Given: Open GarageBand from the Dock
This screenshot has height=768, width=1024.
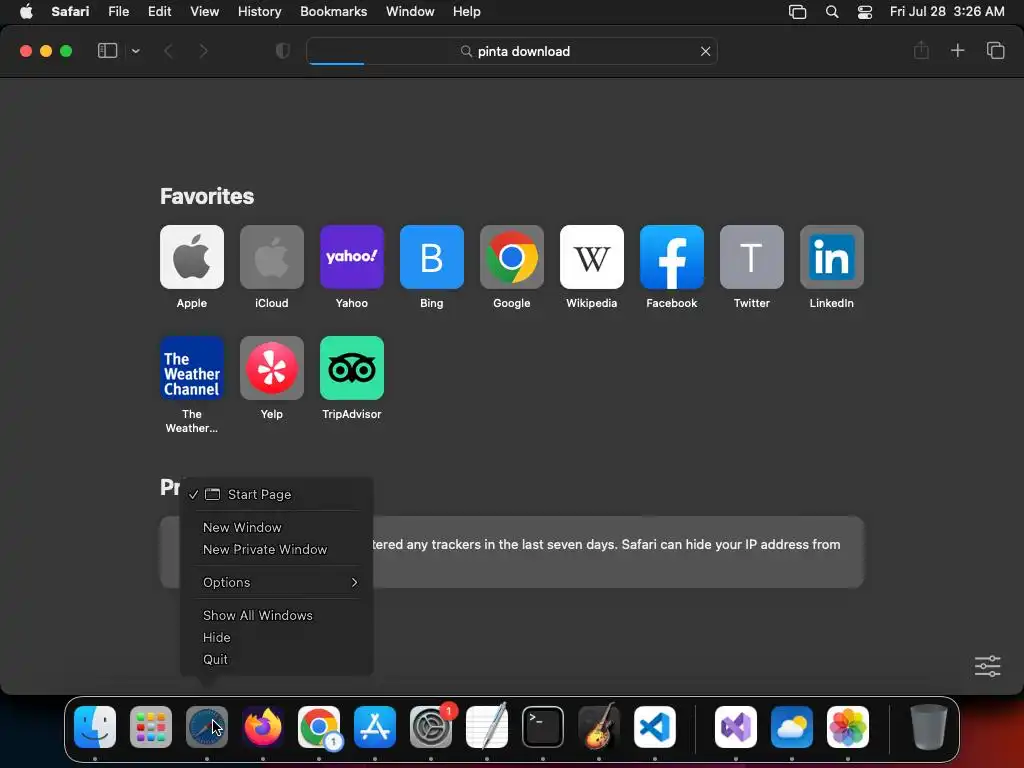Looking at the screenshot, I should pyautogui.click(x=599, y=727).
